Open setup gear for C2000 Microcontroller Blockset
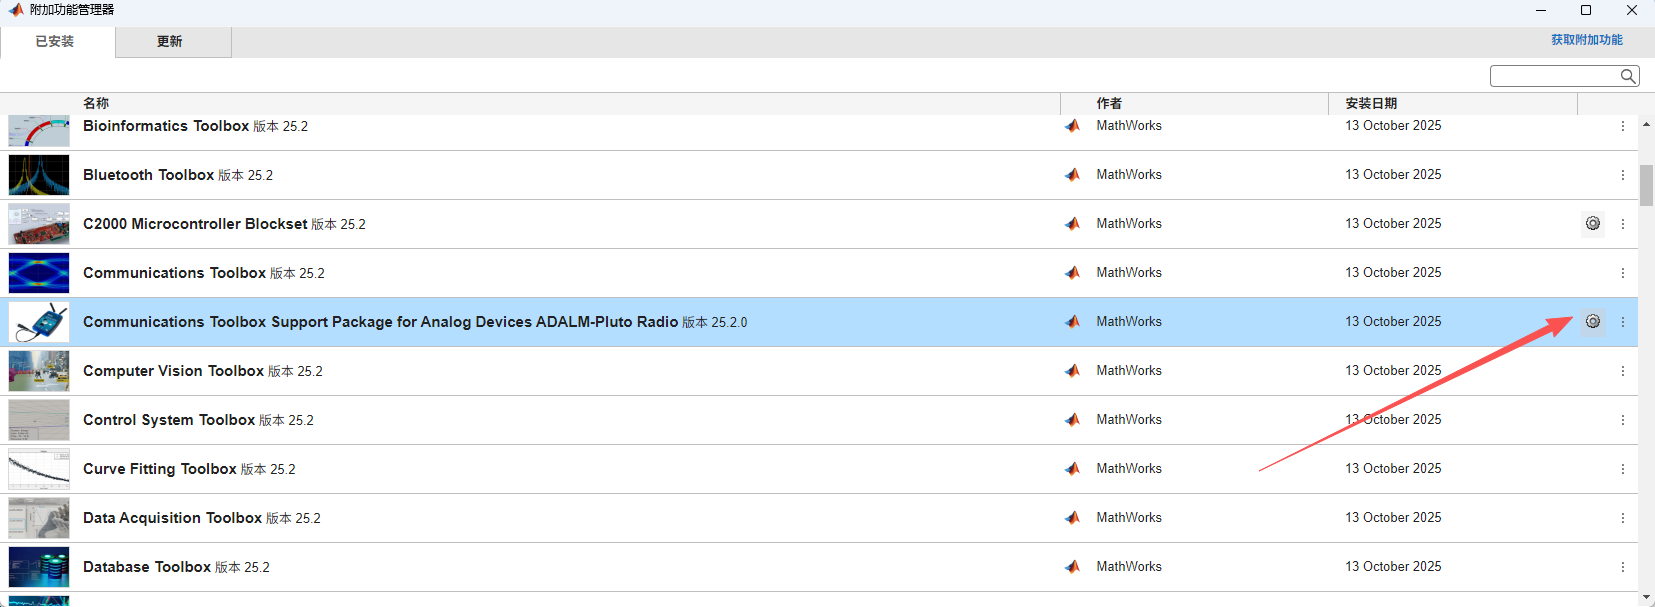 1593,224
